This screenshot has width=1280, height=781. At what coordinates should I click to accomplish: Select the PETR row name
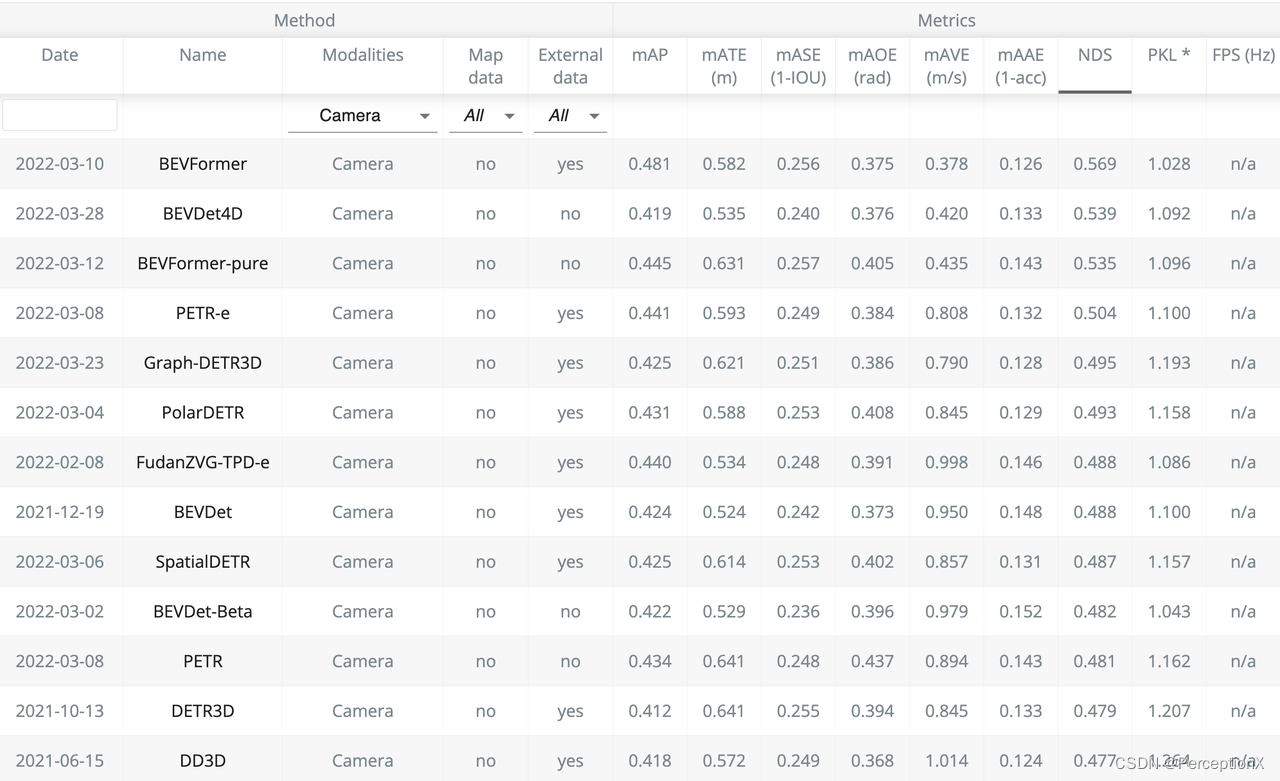[x=203, y=662]
